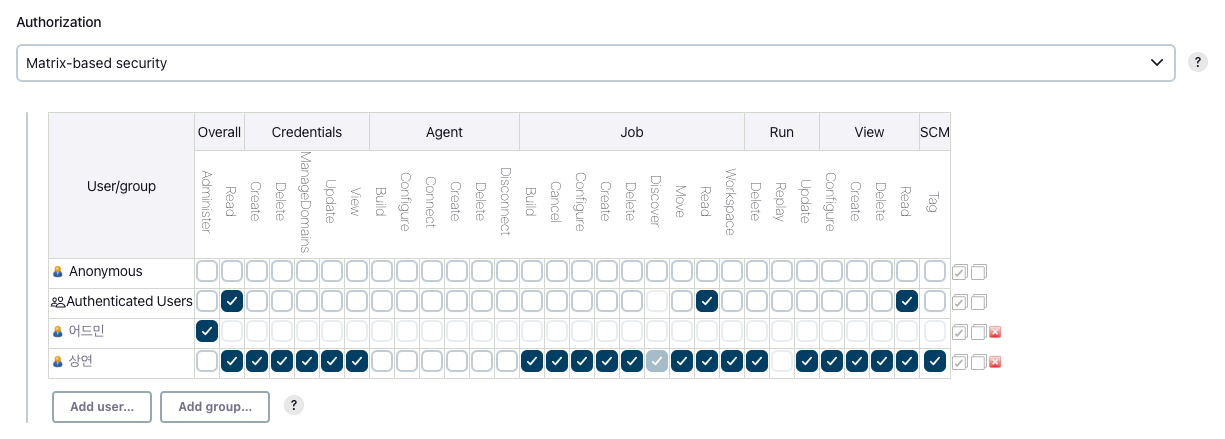Viewport: 1225px width, 439px height.
Task: Uncheck Overall Administer for 어드민
Action: click(x=207, y=331)
